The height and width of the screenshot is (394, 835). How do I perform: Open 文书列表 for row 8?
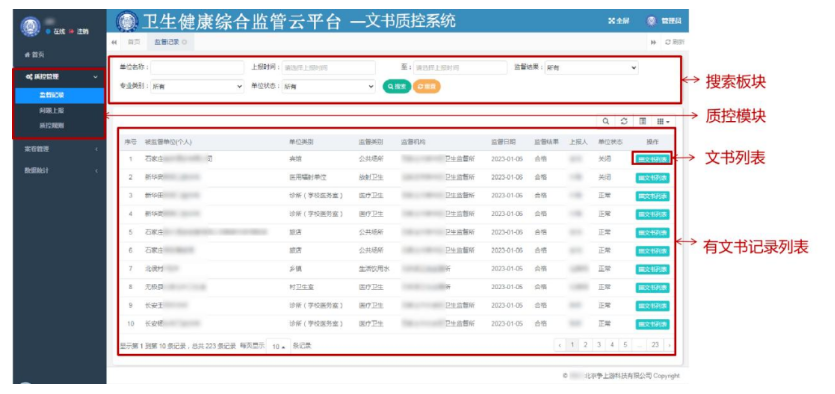click(x=652, y=288)
